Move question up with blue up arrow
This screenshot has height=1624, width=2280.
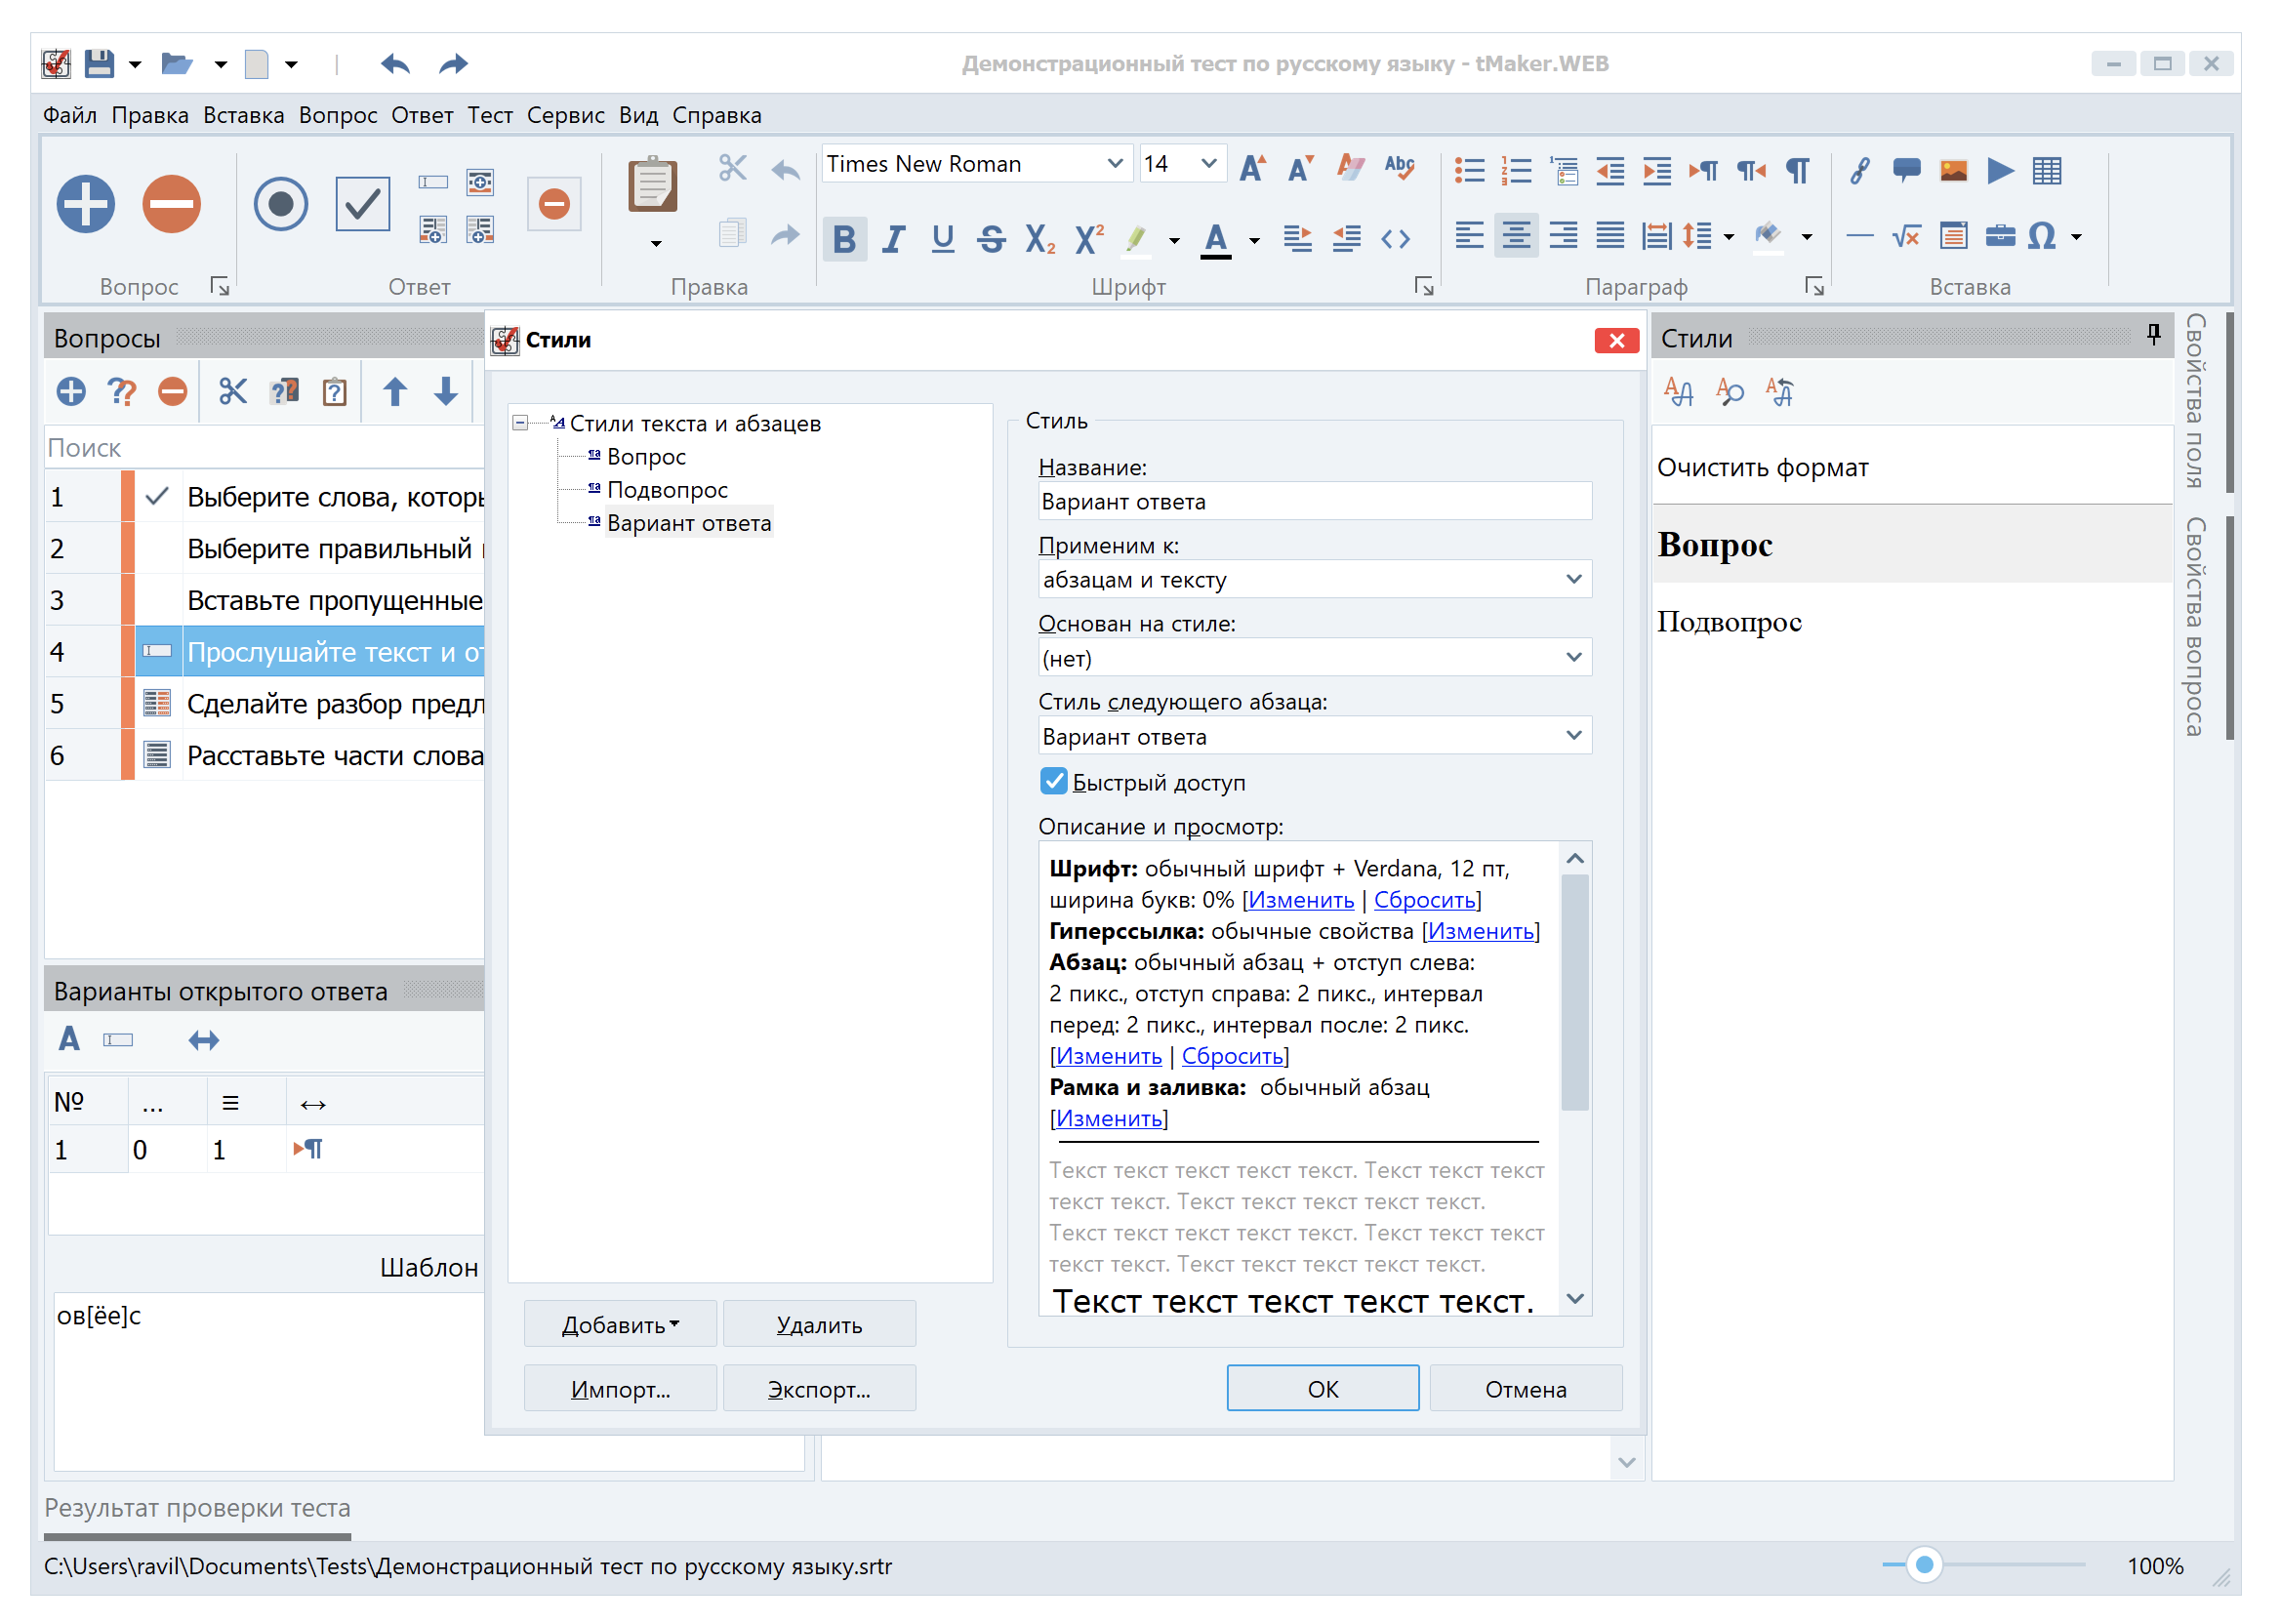(395, 392)
